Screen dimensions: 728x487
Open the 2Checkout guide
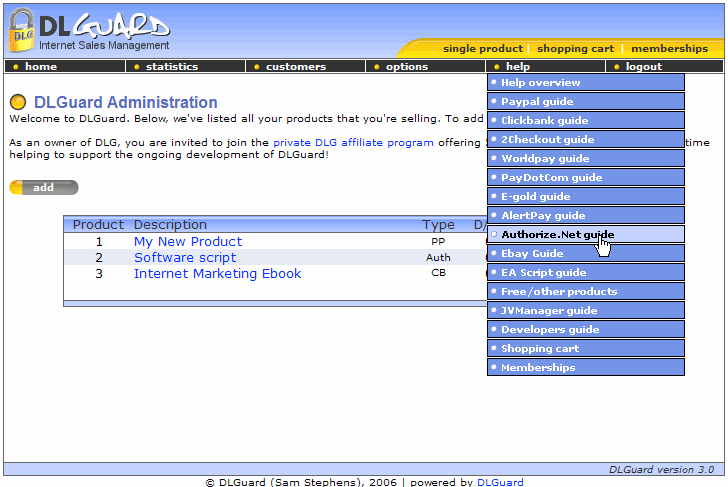point(586,140)
